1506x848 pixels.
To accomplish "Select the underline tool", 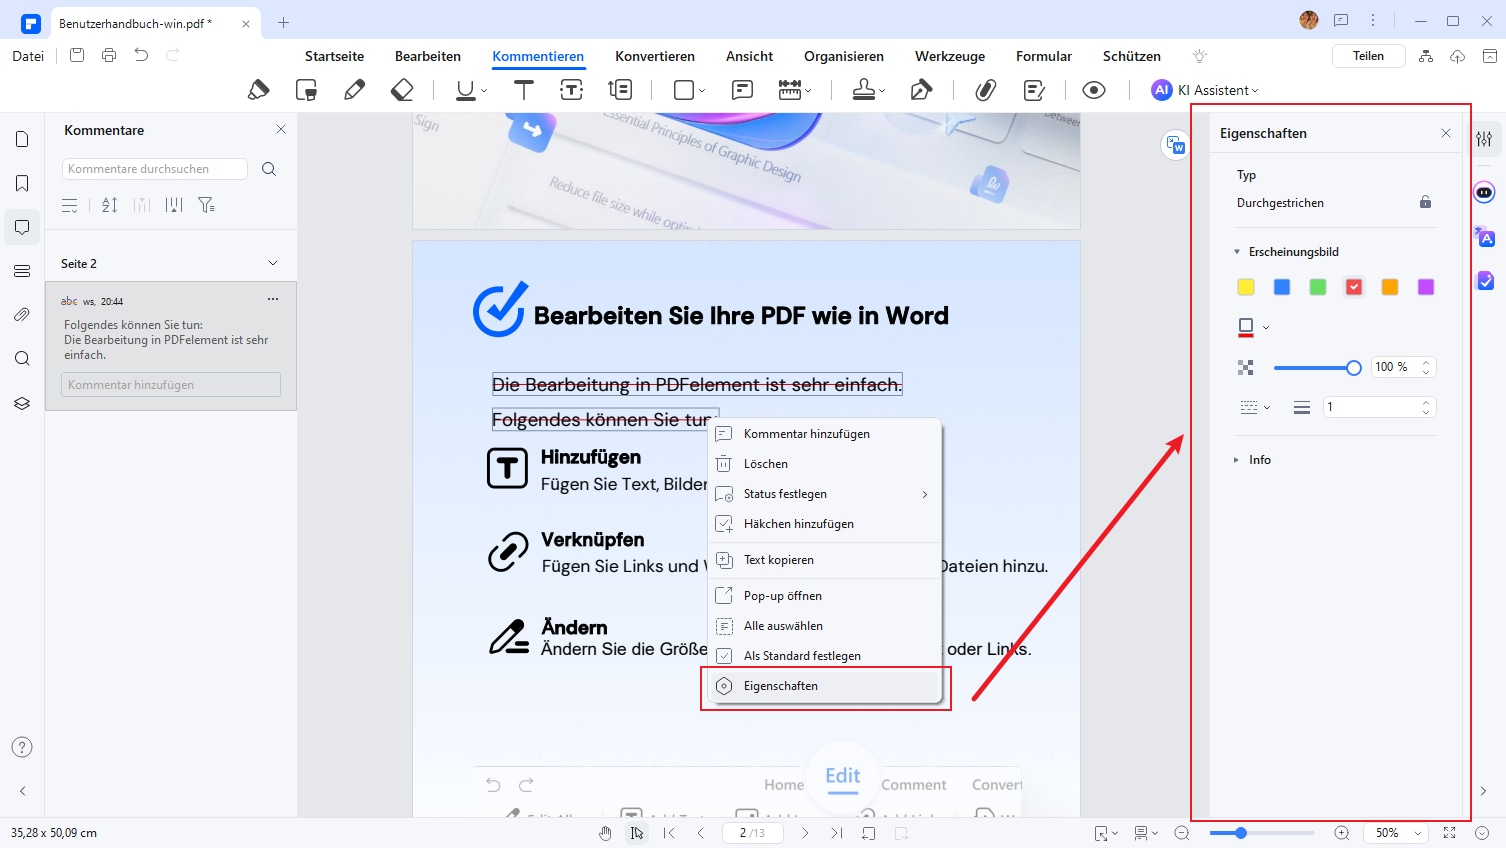I will [x=466, y=90].
